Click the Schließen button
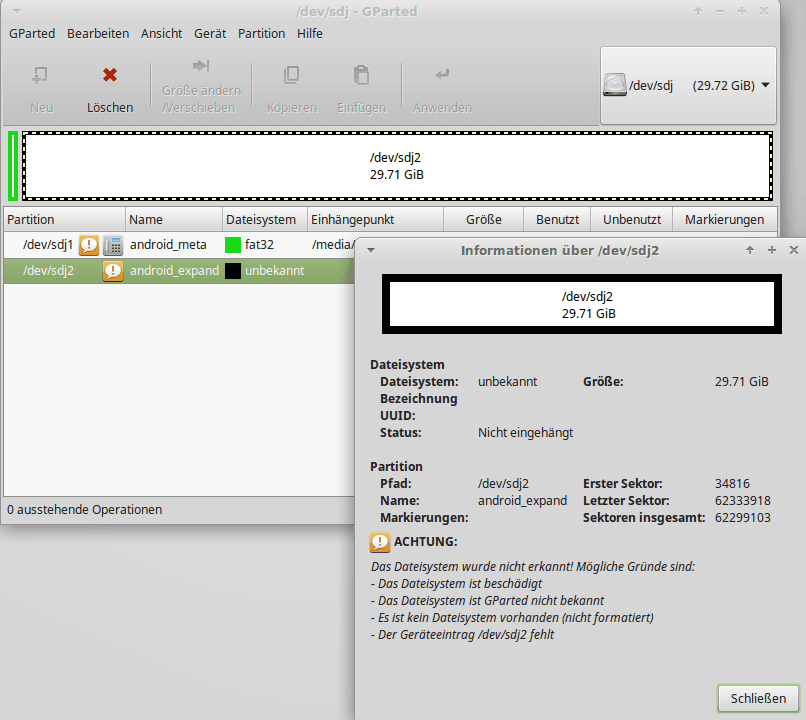 click(758, 698)
